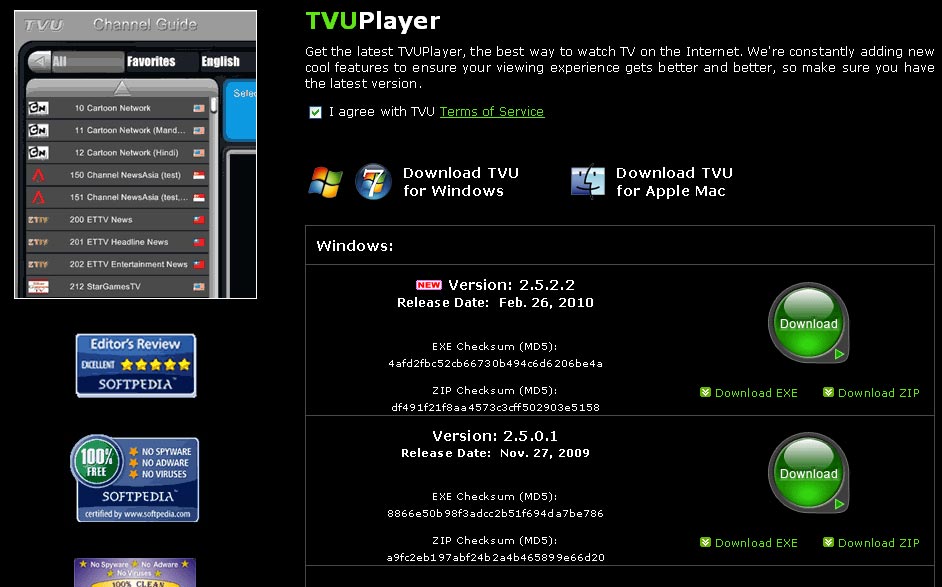
Task: Select channel 151 Channel NewsAsia (test,...
Action: [x=117, y=197]
